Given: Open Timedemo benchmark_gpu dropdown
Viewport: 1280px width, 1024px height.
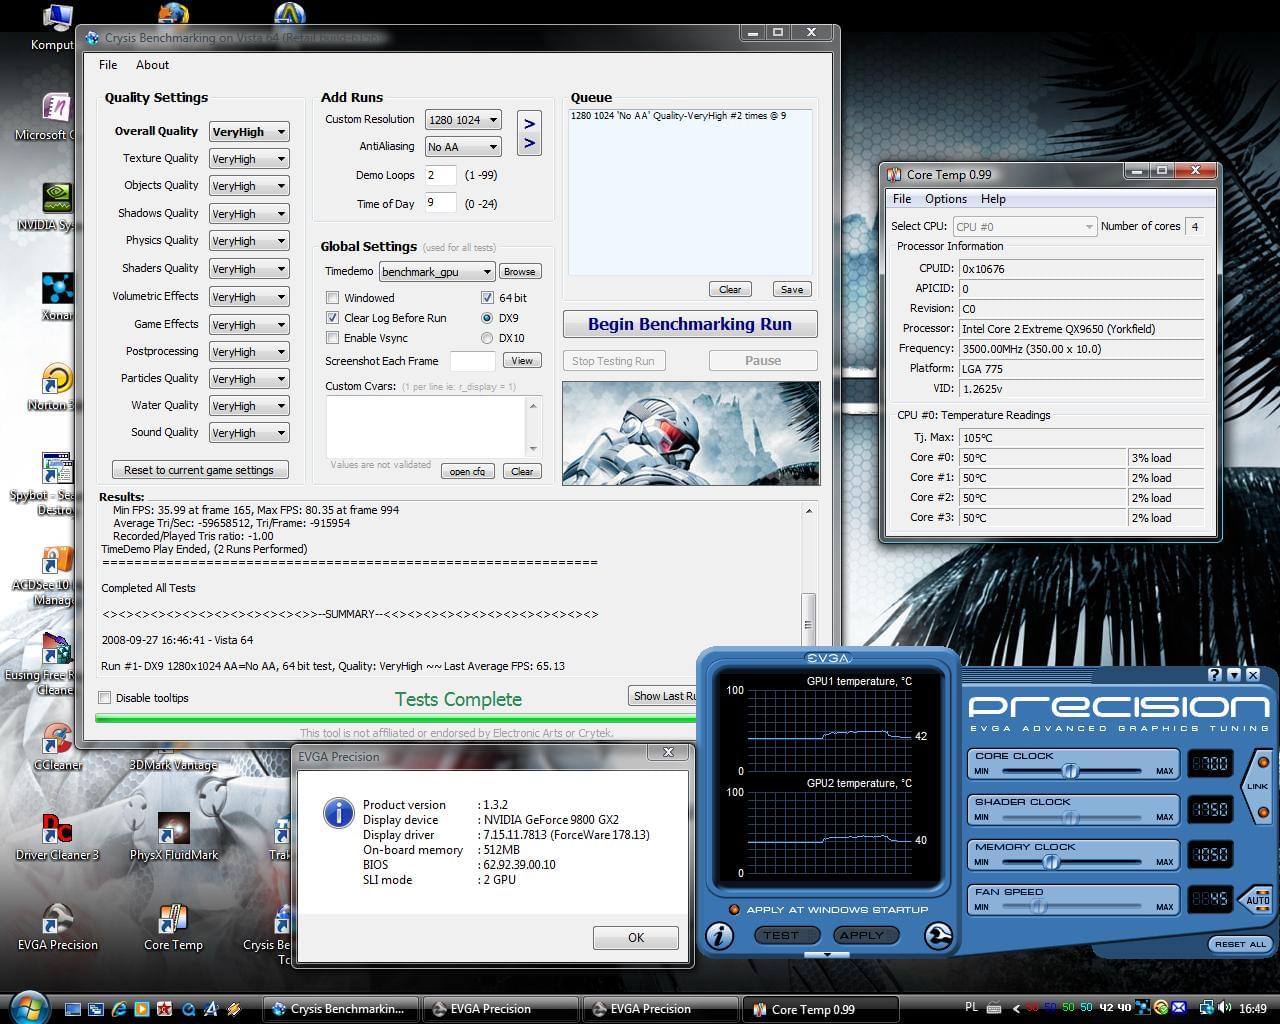Looking at the screenshot, I should [437, 272].
